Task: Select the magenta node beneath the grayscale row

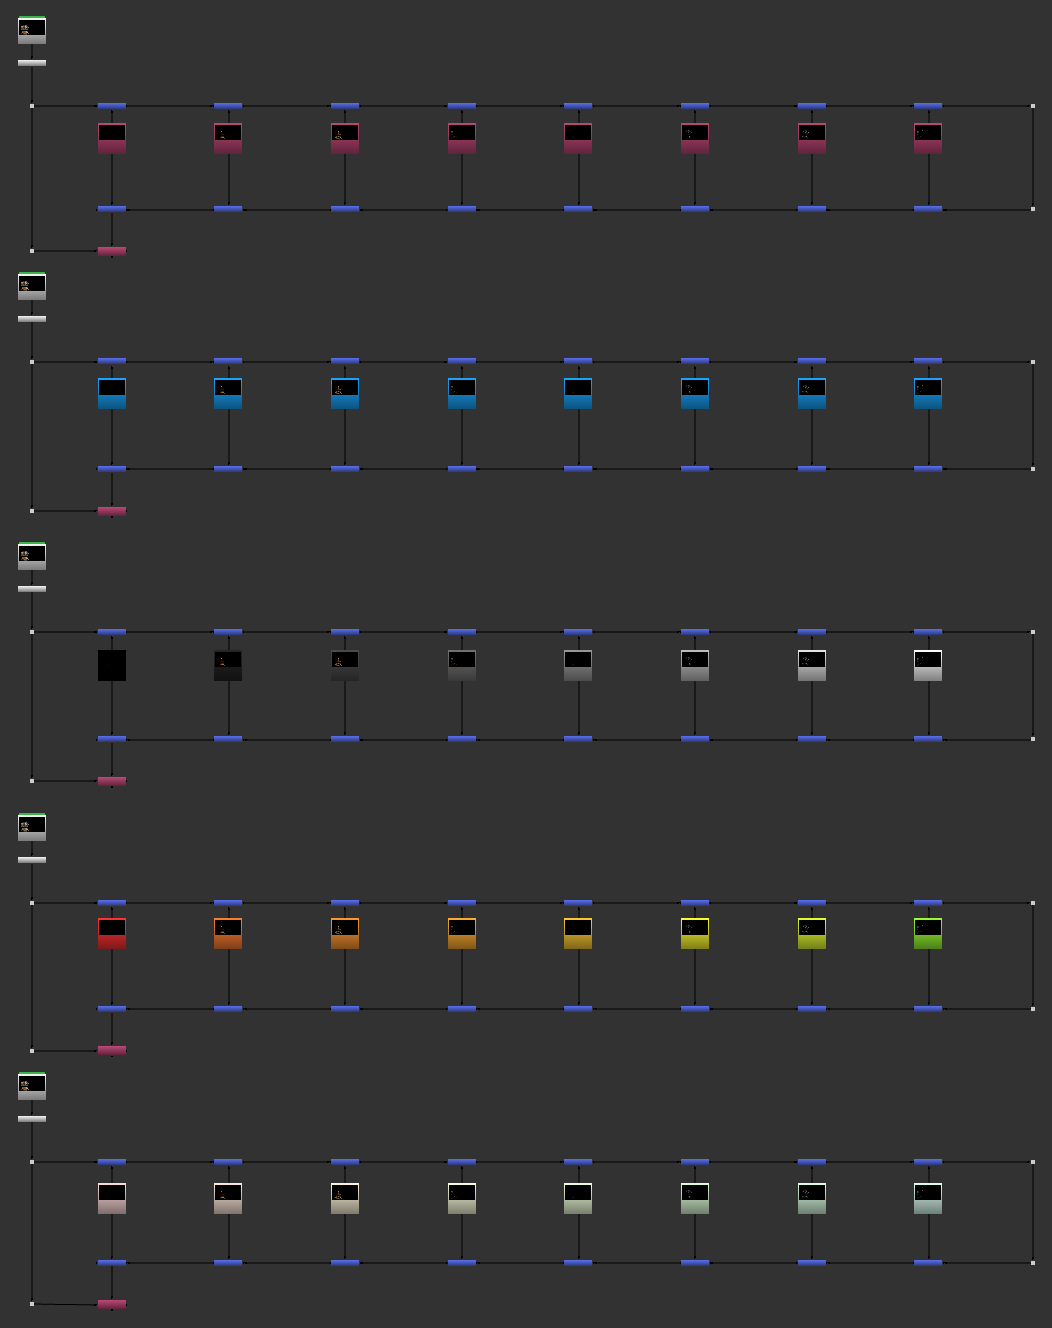Action: pos(112,781)
